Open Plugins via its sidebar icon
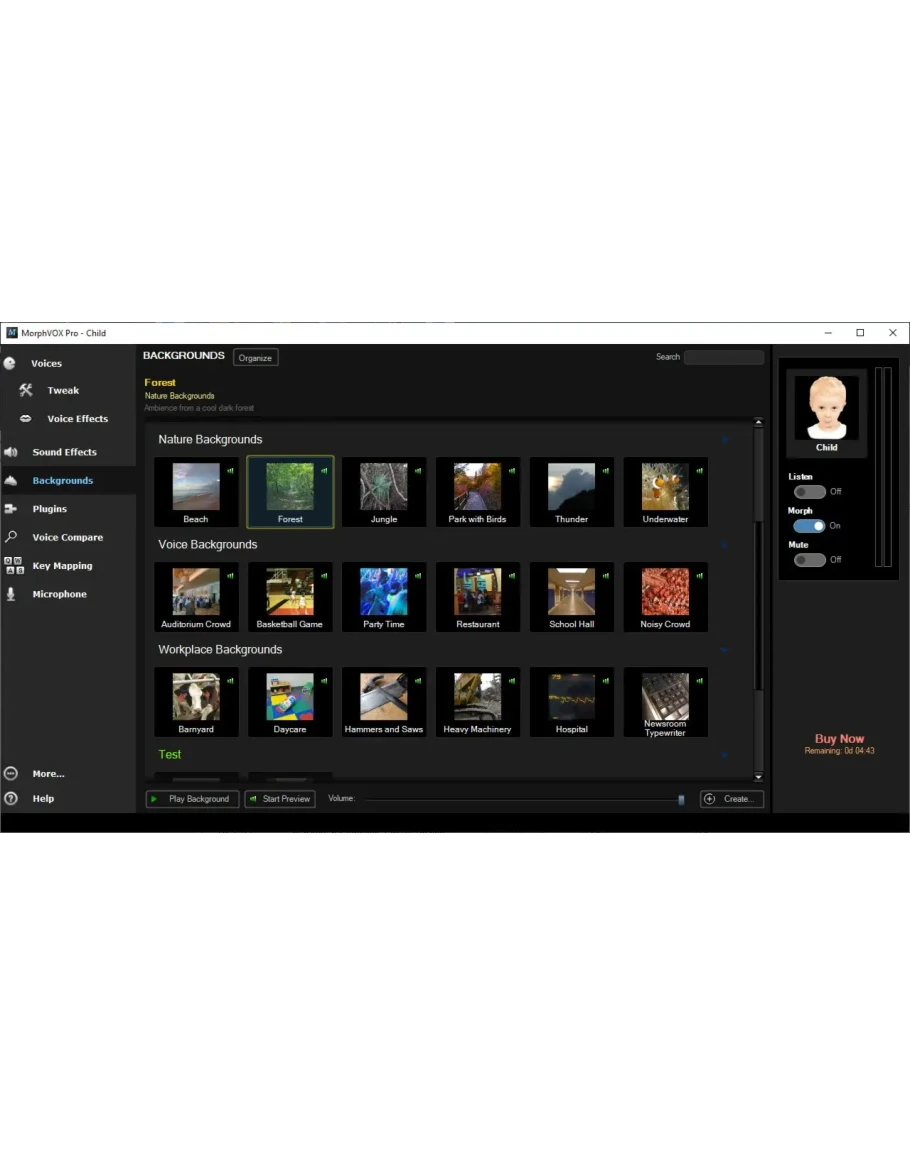910x1155 pixels. coord(11,509)
